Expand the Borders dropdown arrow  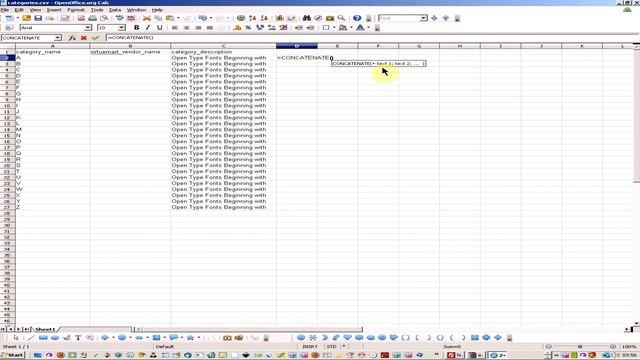point(334,28)
